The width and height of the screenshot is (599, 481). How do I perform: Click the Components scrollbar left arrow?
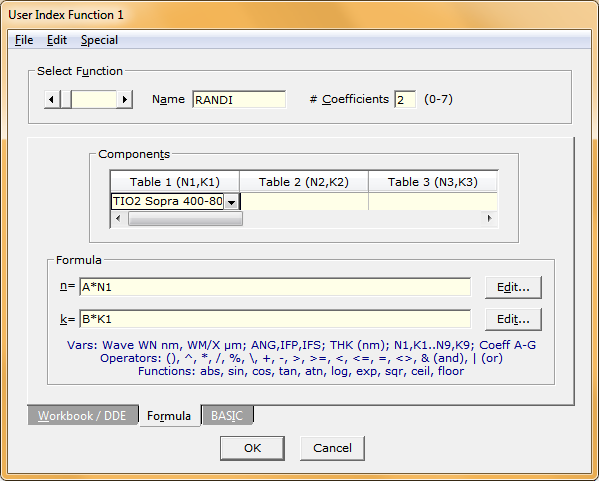(x=118, y=219)
